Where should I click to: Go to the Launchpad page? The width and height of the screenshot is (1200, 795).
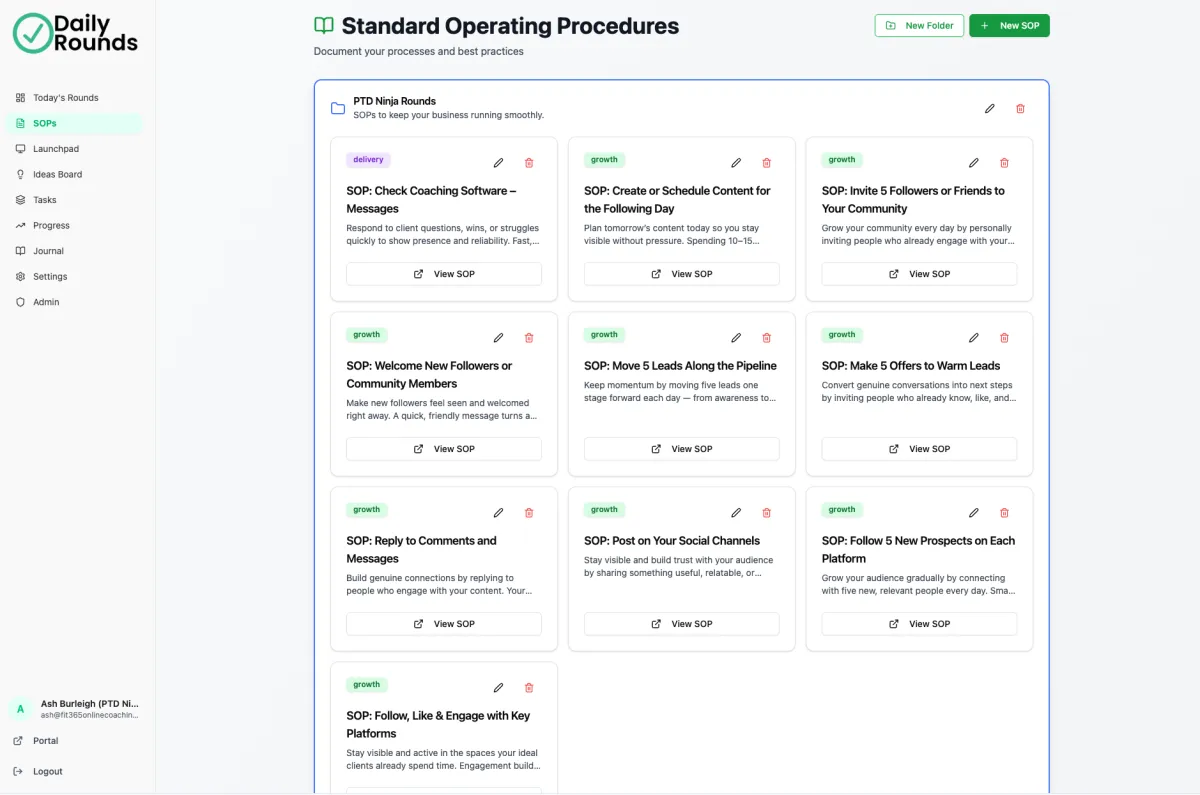tap(55, 149)
